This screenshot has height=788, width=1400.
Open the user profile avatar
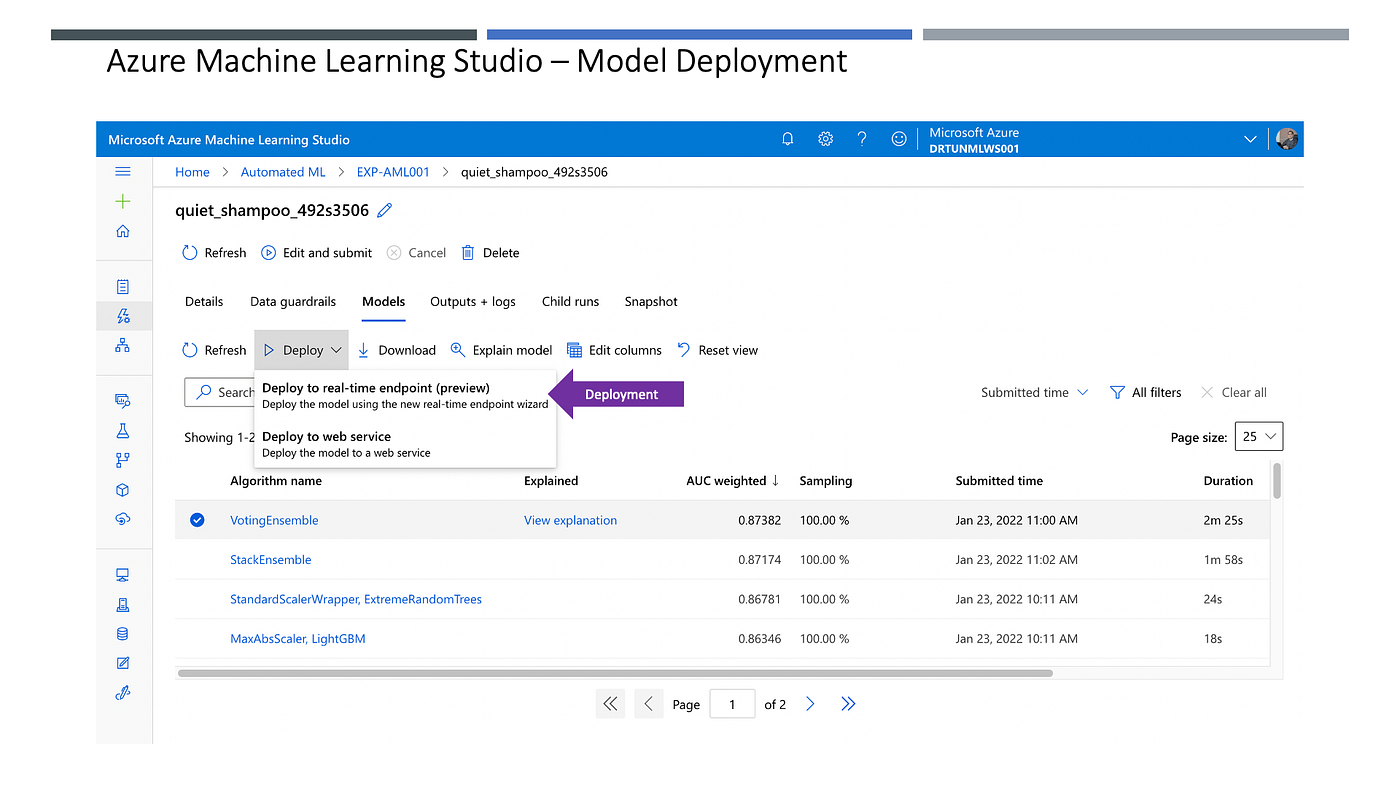[1287, 139]
